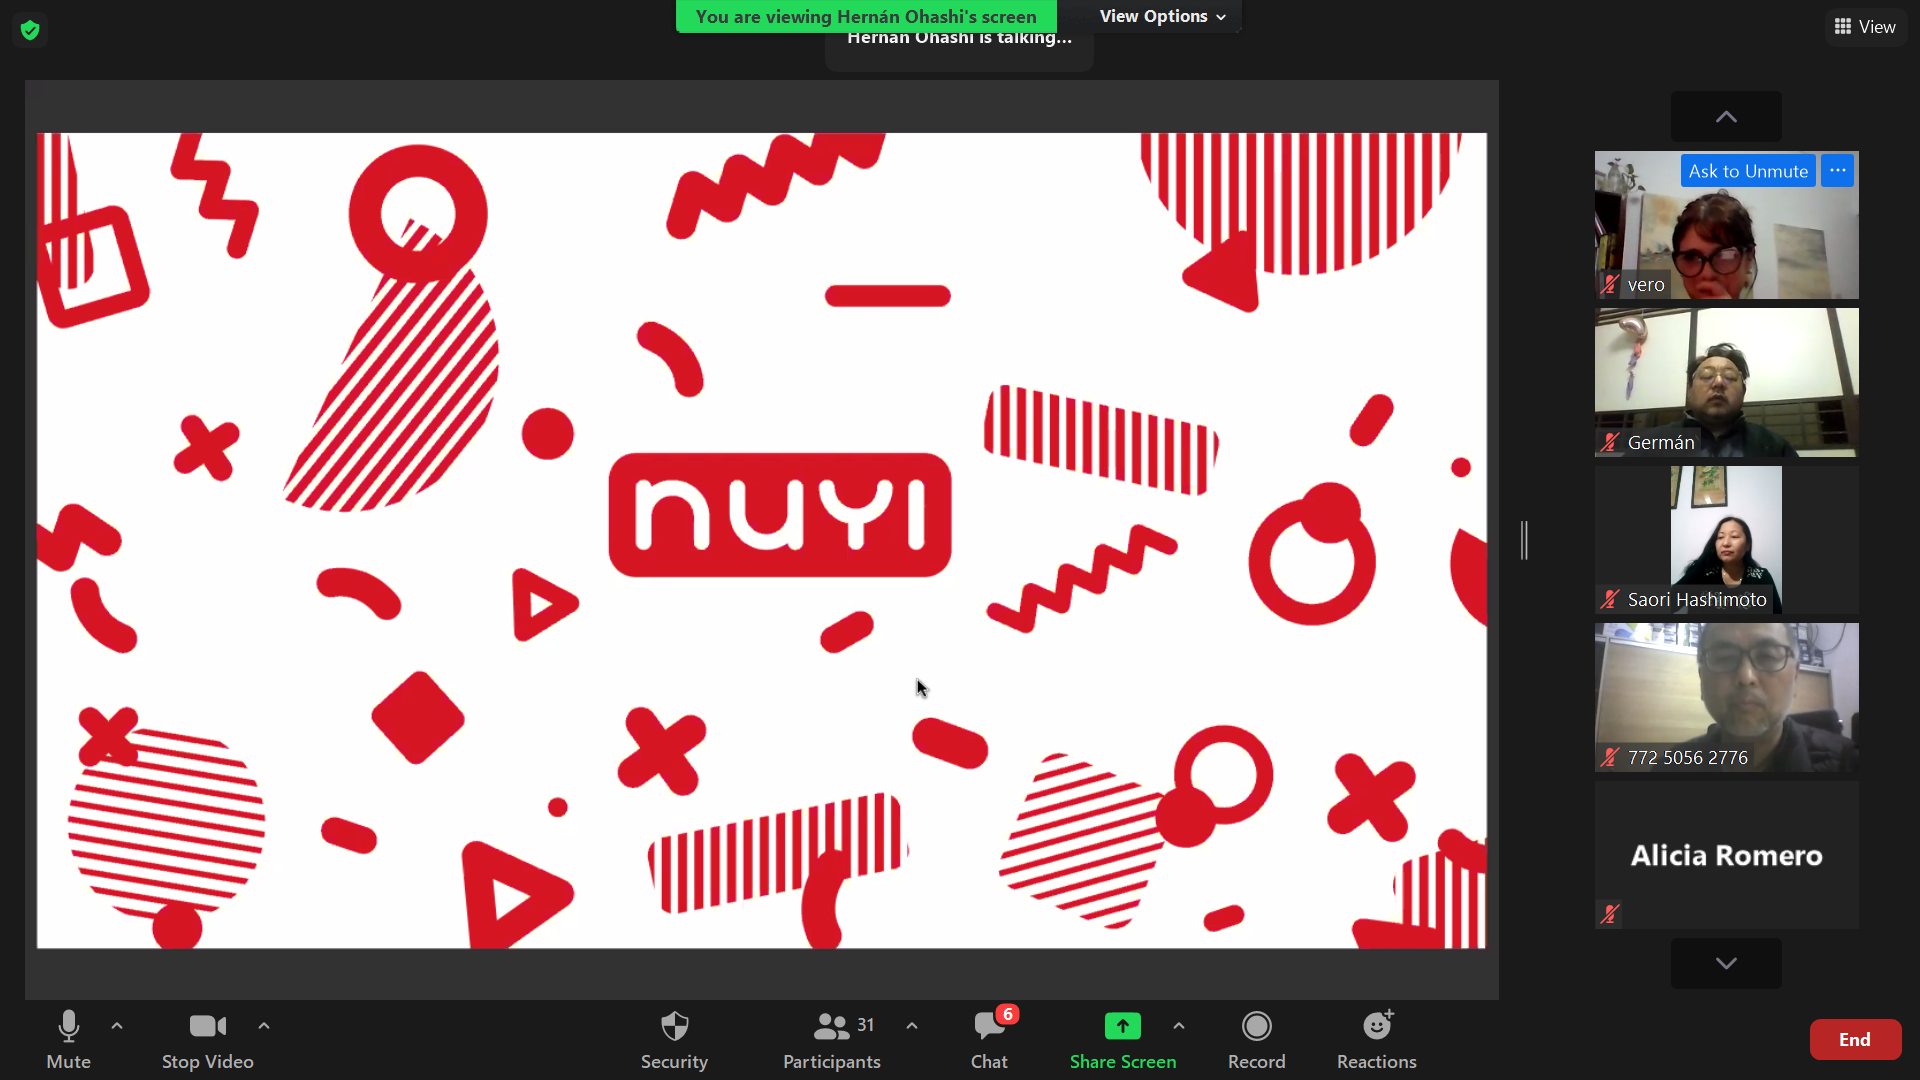Select Germán's video thumbnail
The image size is (1920, 1080).
[1727, 383]
